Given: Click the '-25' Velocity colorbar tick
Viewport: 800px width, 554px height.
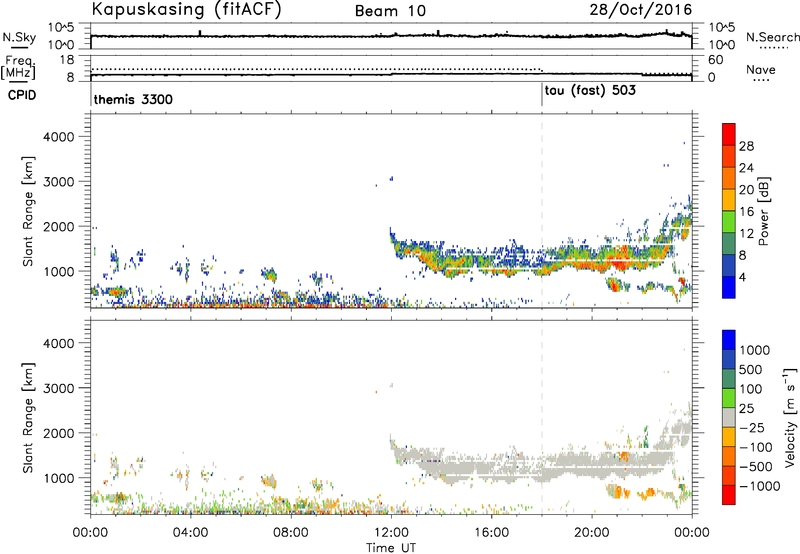Looking at the screenshot, I should [752, 428].
